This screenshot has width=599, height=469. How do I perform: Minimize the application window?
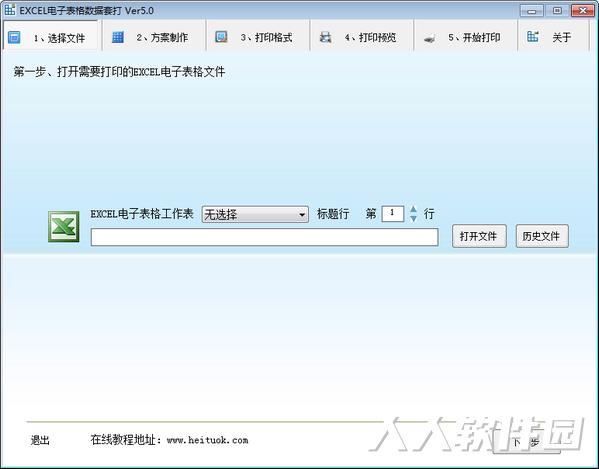pos(532,11)
